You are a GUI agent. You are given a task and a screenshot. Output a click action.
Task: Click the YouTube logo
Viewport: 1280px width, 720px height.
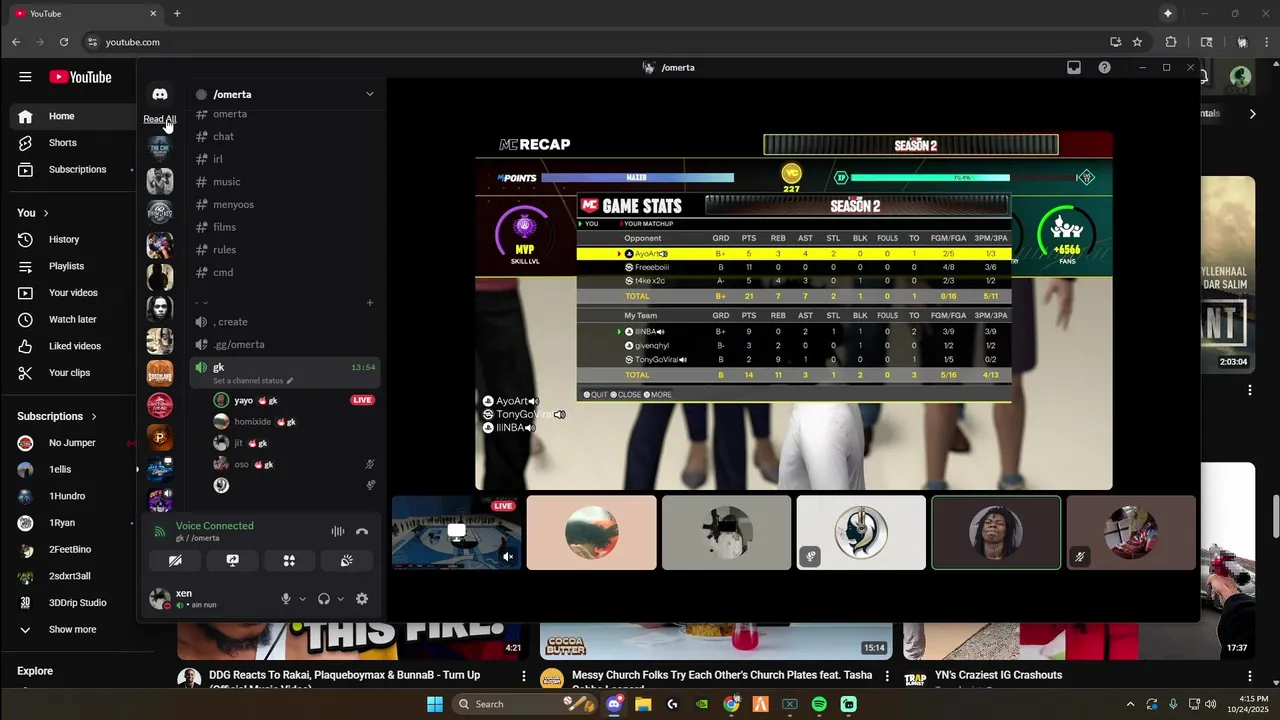pos(80,77)
